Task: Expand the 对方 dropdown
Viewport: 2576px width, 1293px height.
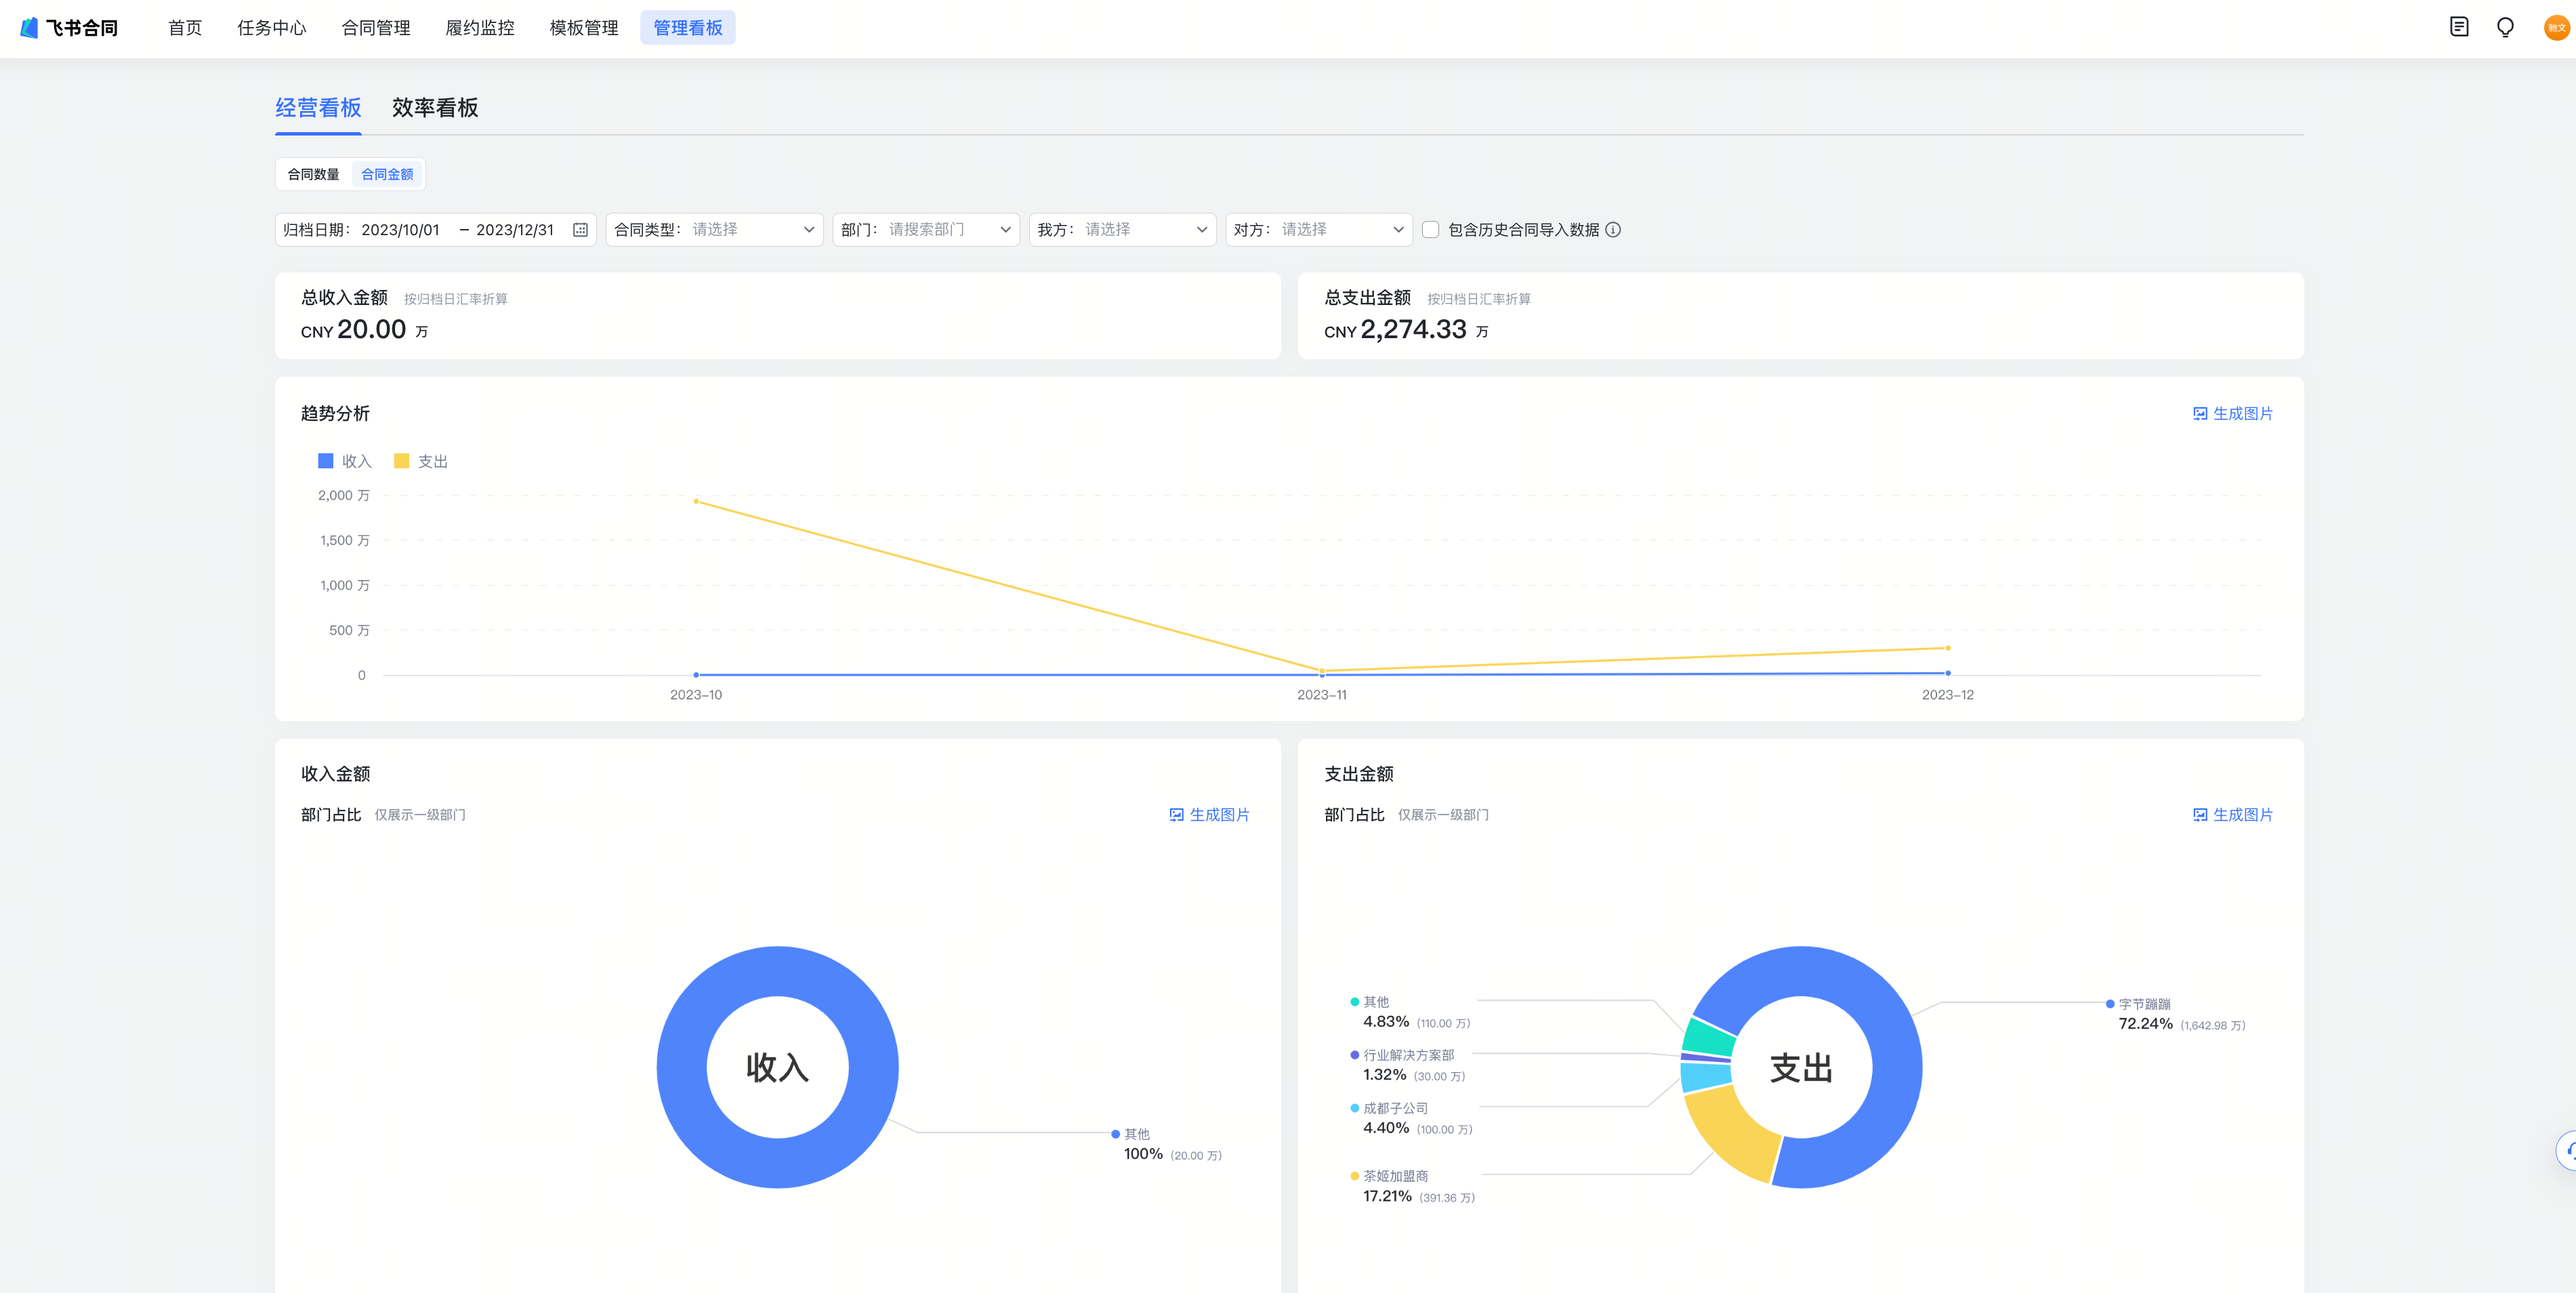Action: [x=1318, y=230]
